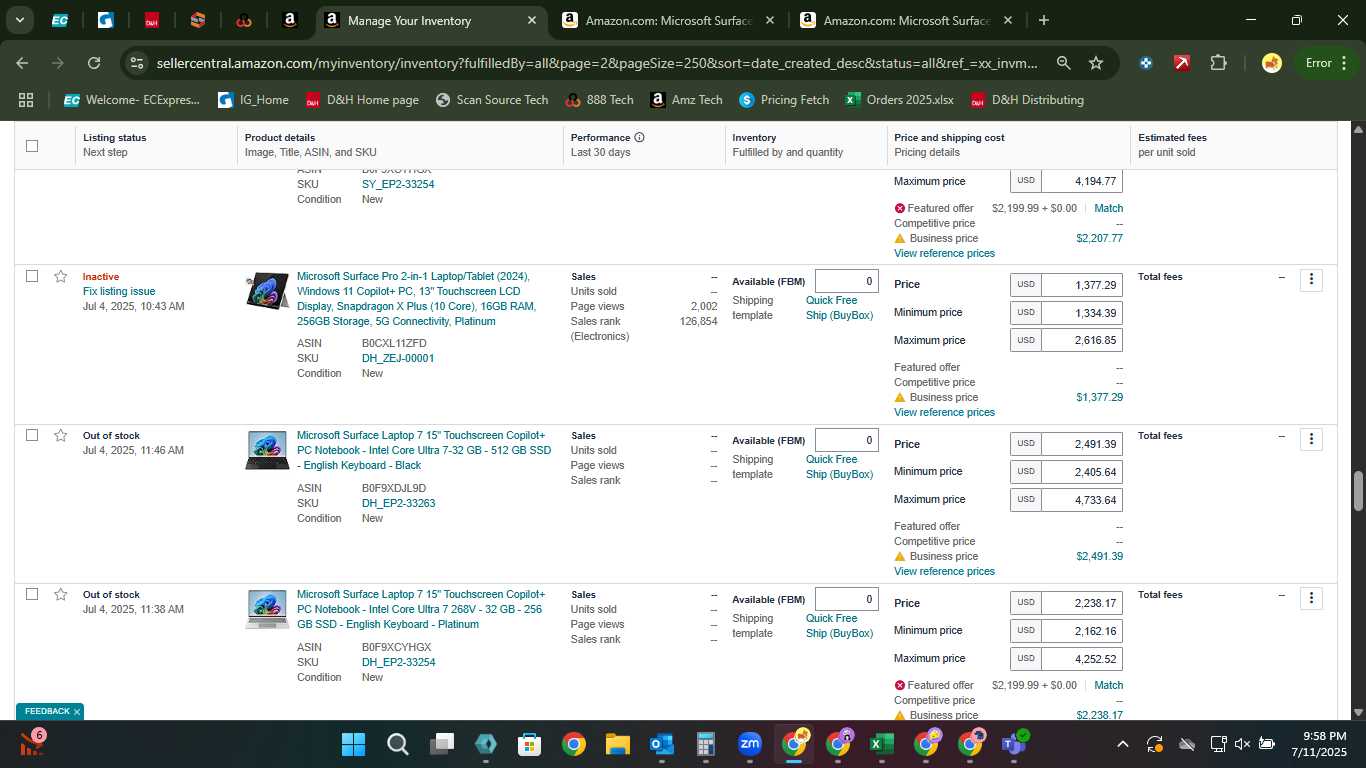
Task: Open the Chrome Error menu button
Action: 1326,63
